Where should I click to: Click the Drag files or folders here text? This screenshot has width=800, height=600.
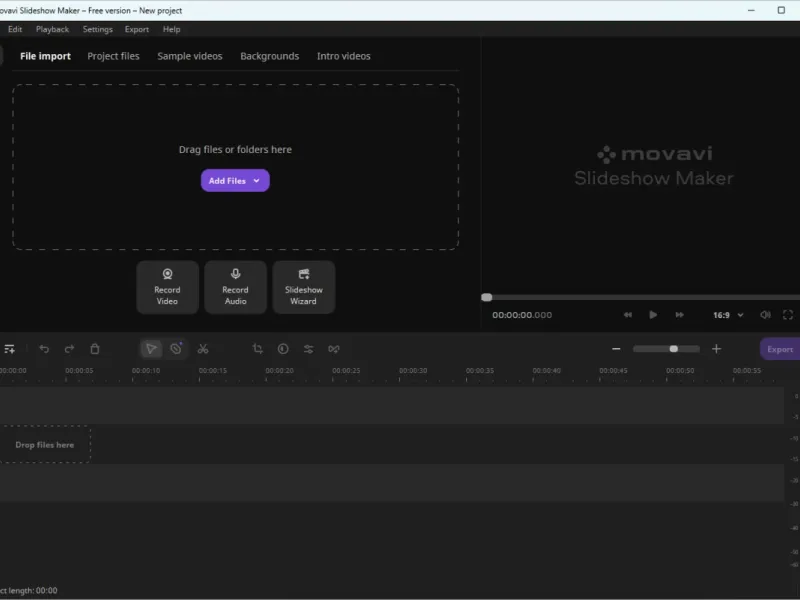(x=235, y=149)
